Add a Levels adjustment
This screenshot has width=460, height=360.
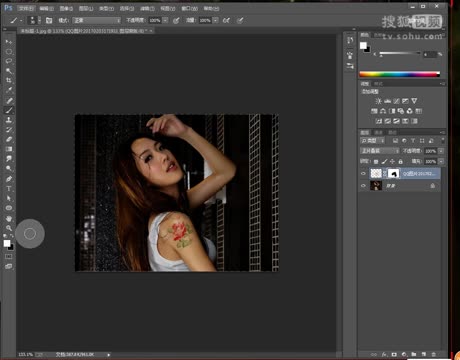click(387, 101)
